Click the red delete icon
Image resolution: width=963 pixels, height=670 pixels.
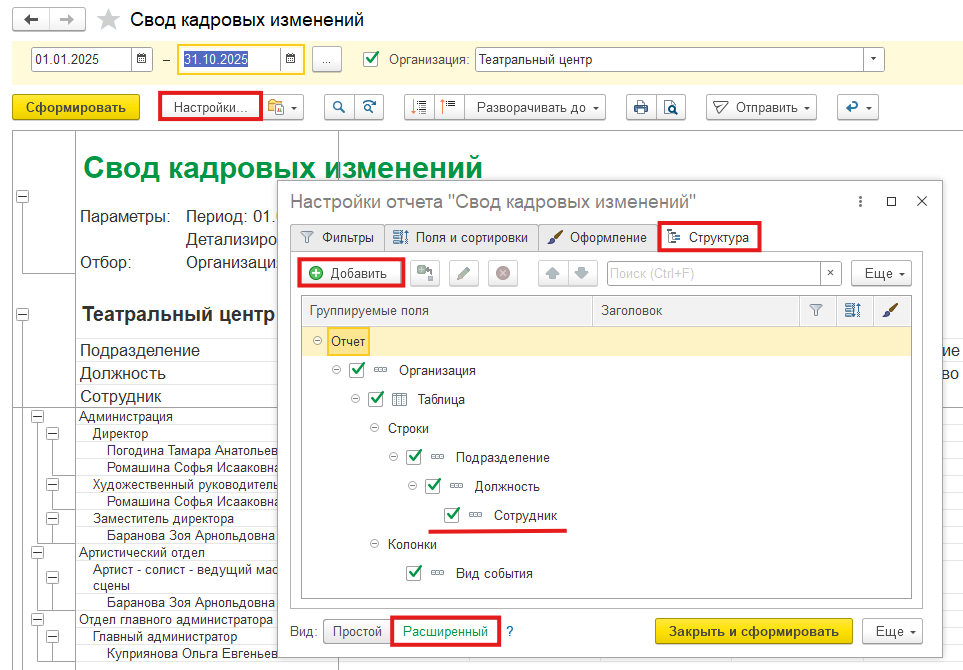(503, 273)
